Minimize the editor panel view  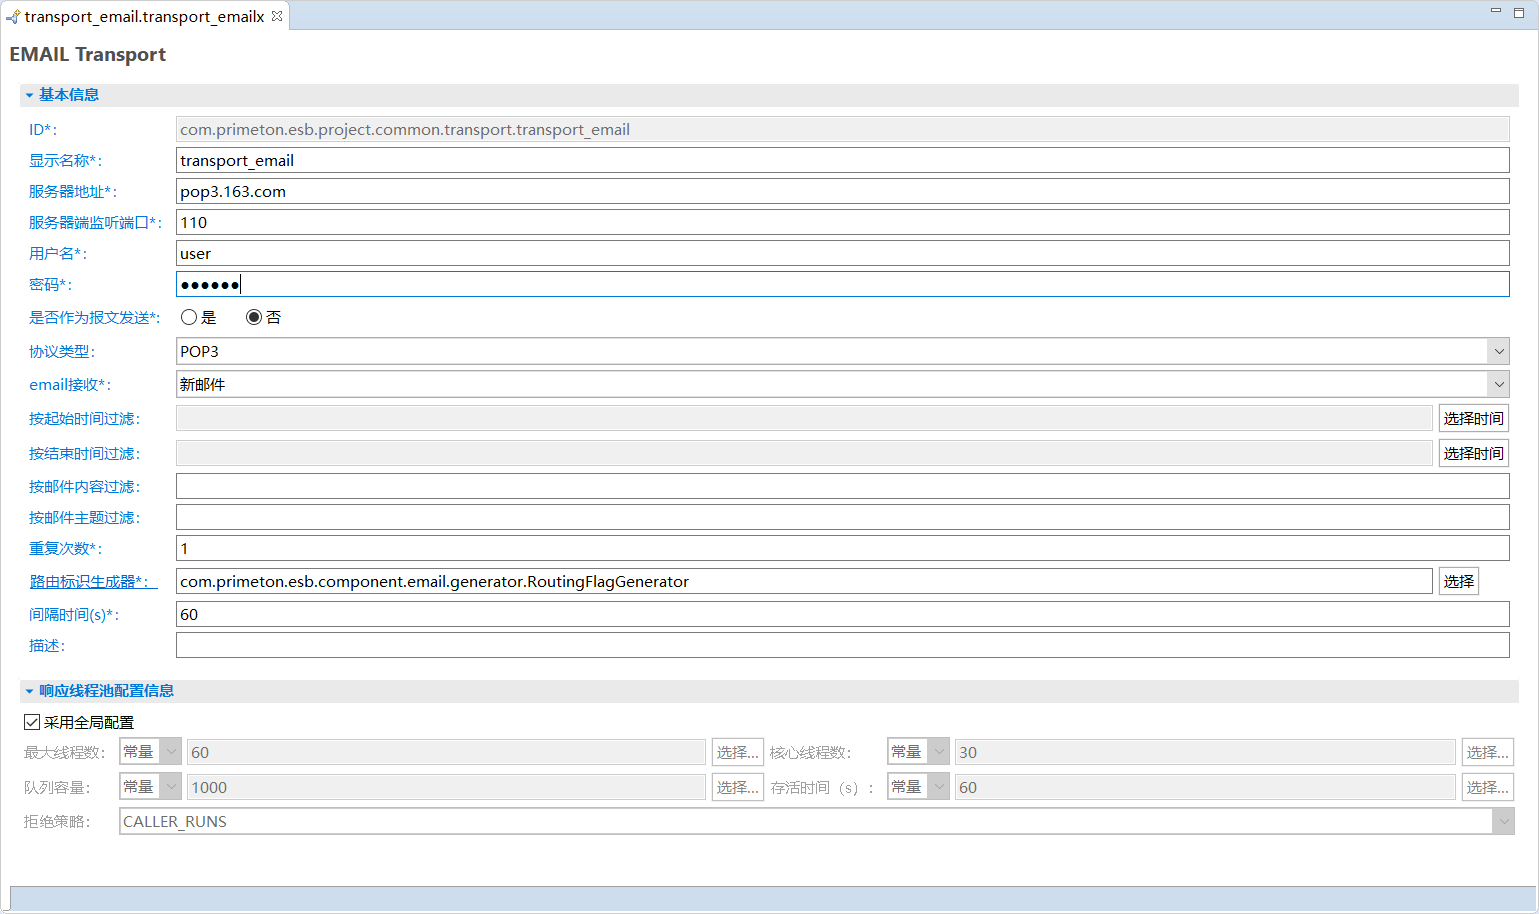[1496, 11]
